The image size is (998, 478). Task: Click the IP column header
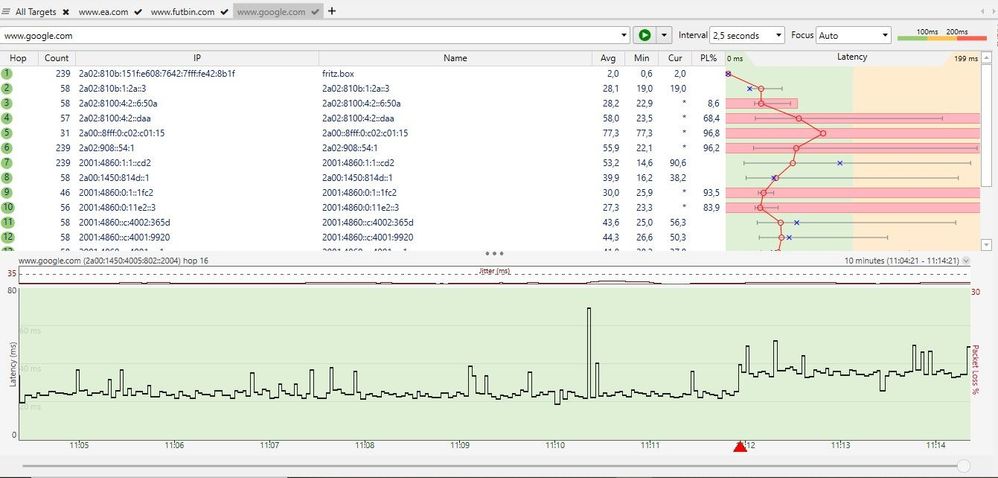coord(197,58)
